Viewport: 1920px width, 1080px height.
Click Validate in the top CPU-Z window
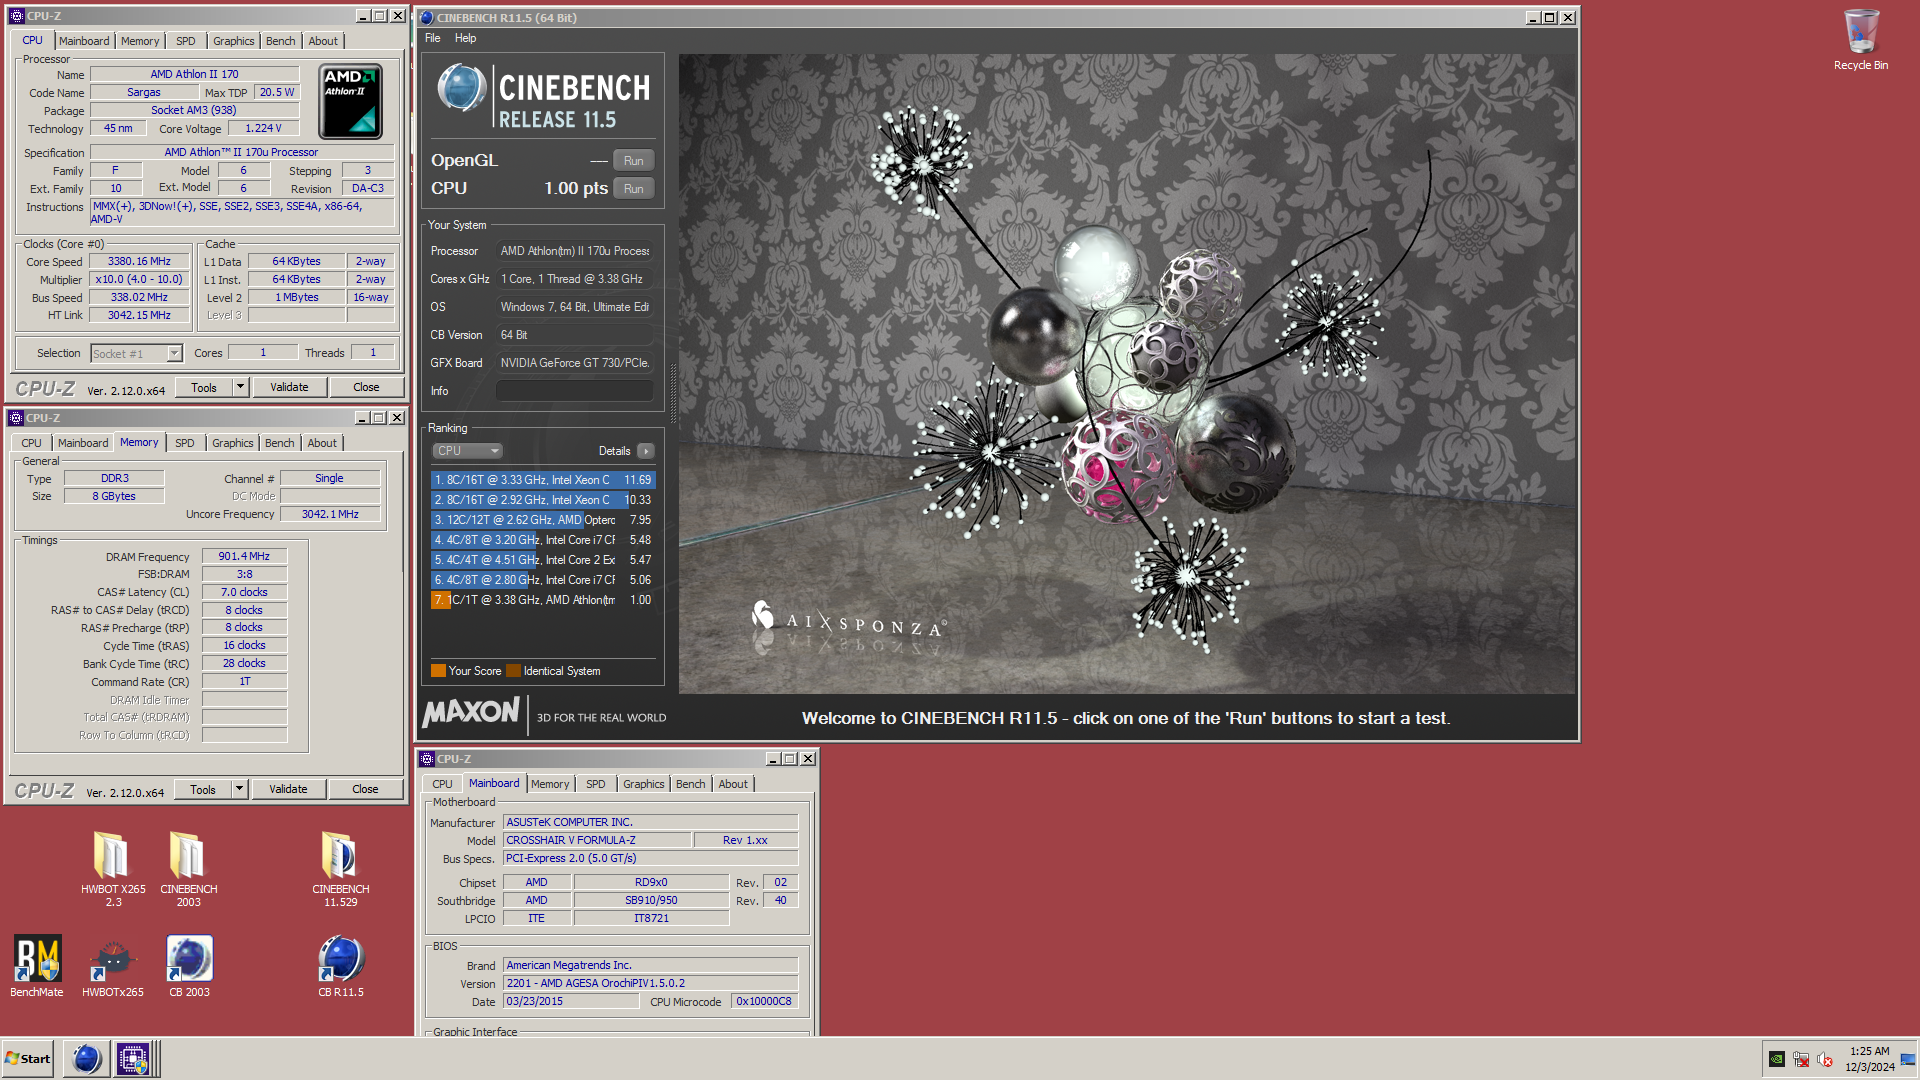pos(289,387)
